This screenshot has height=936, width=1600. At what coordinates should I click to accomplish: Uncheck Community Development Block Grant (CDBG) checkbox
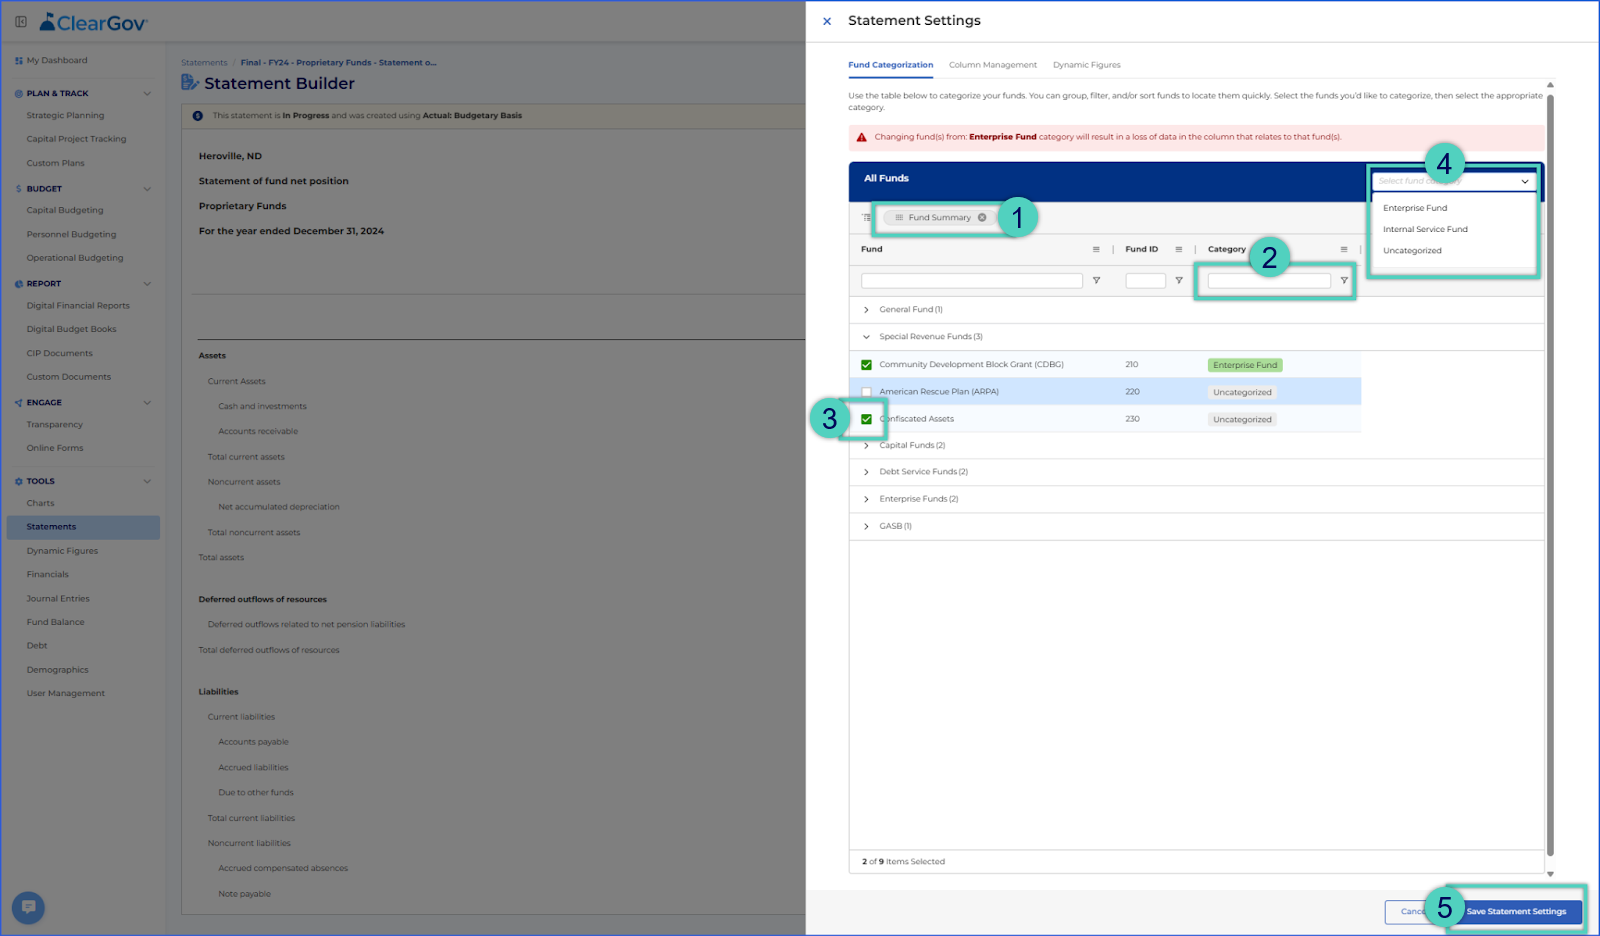[866, 365]
